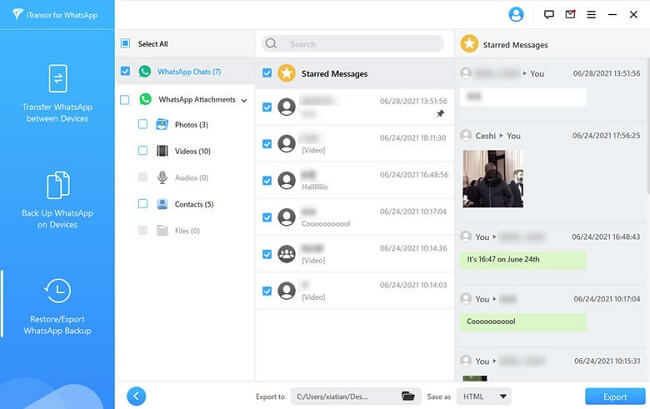This screenshot has height=409, width=650.
Task: Collapse the WhatsApp Attachments chevron
Action: [x=244, y=100]
